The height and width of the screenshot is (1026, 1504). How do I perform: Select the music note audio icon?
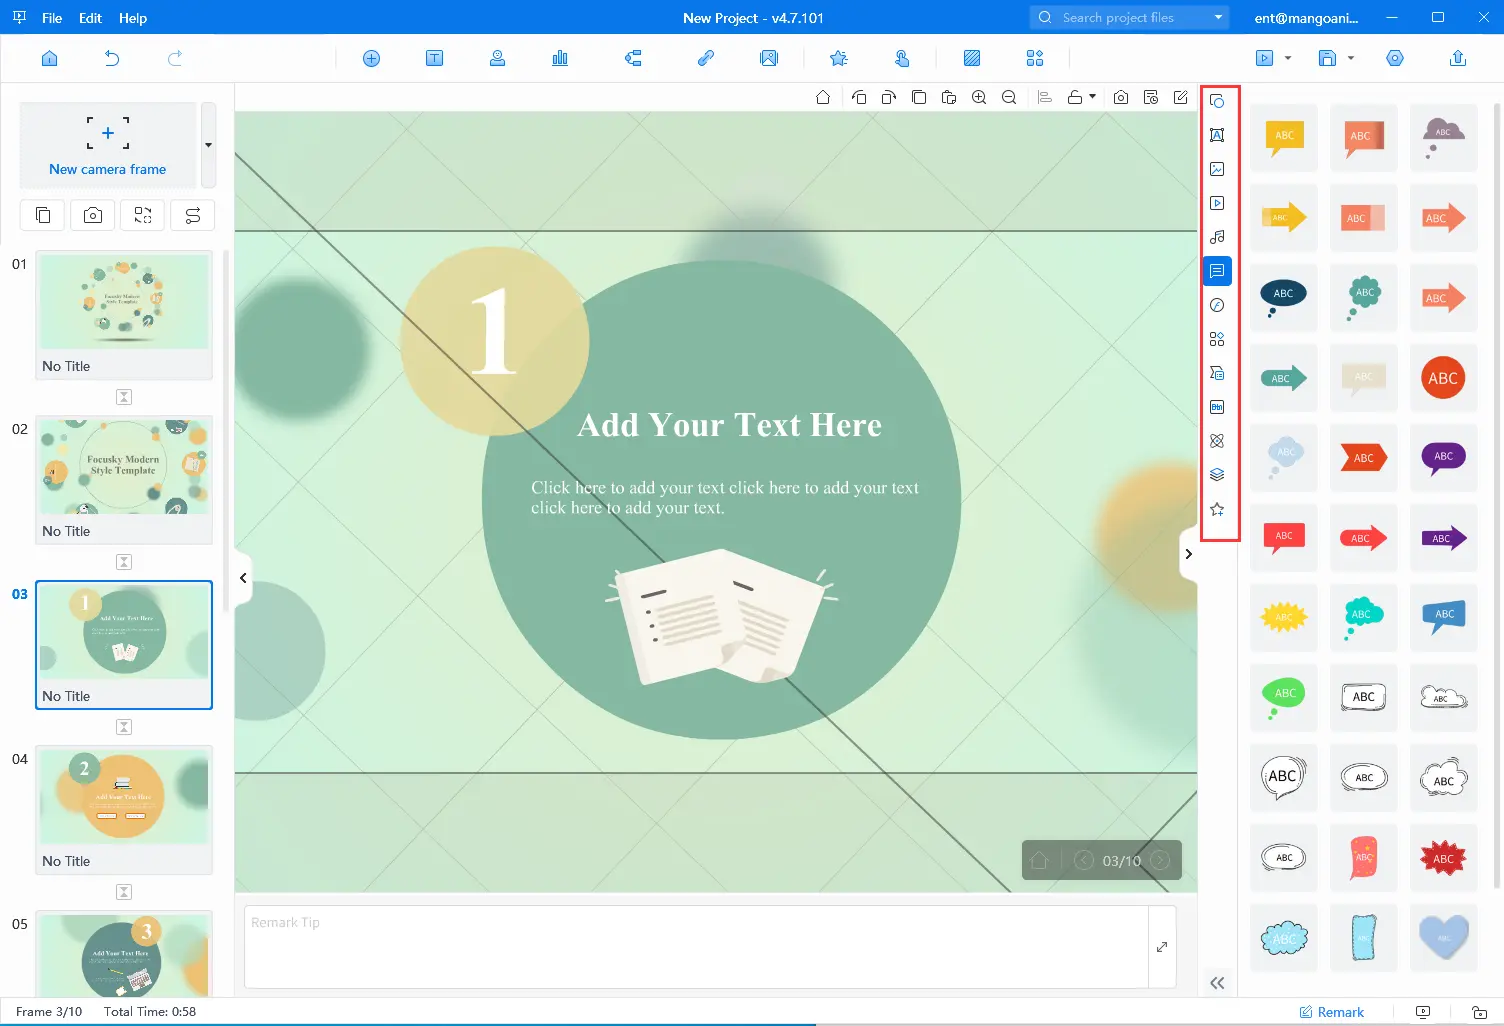1217,237
